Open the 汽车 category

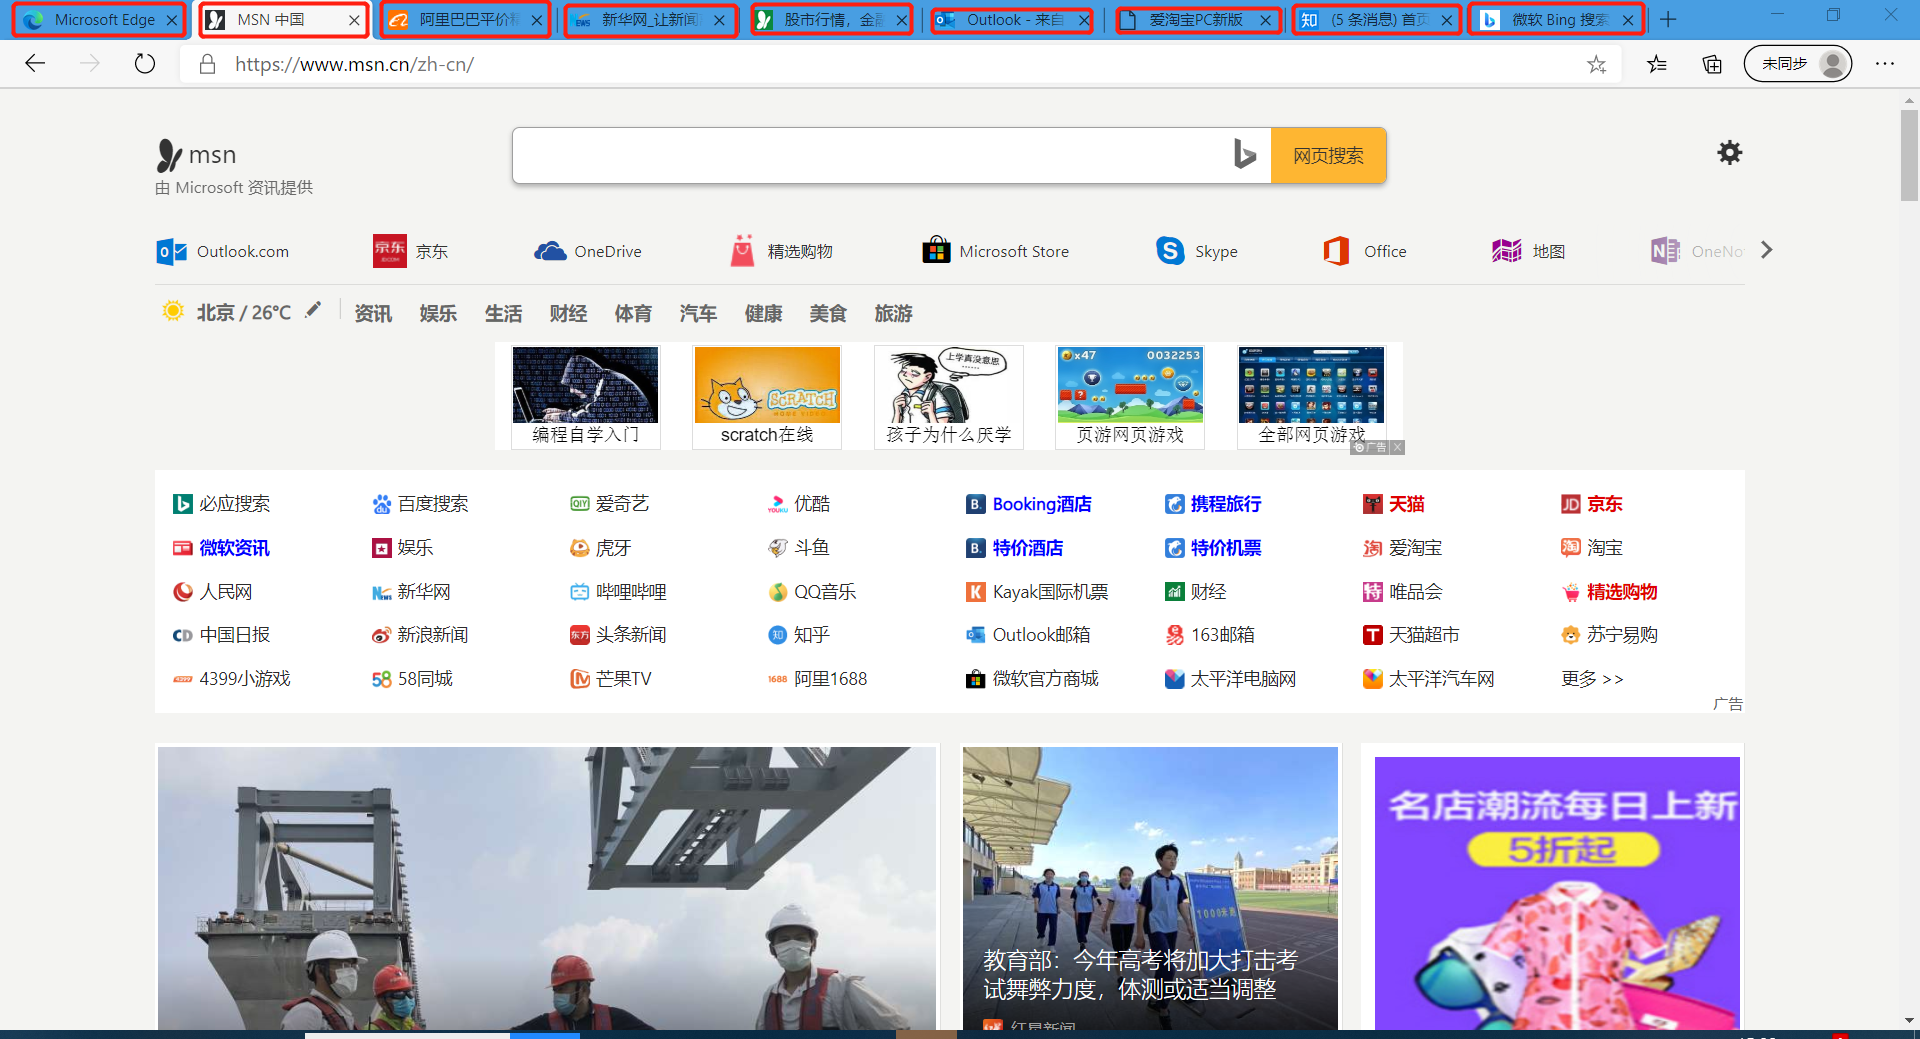(698, 313)
